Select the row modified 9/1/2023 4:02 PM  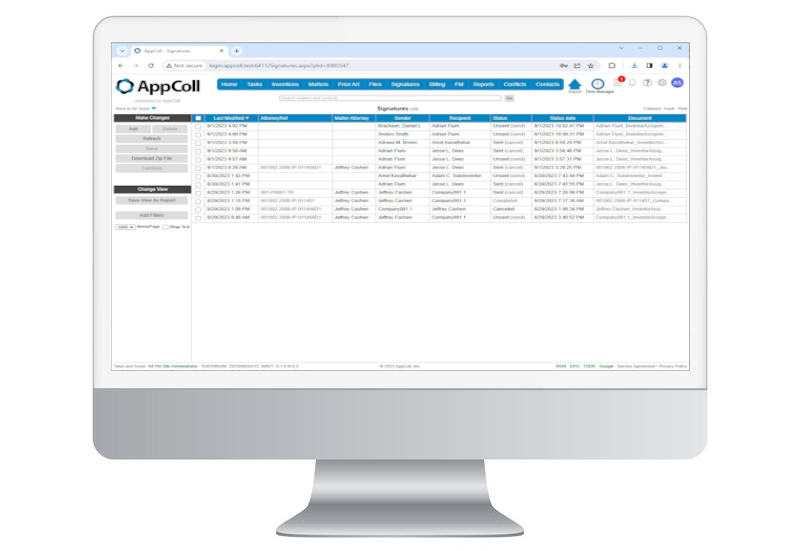click(198, 127)
